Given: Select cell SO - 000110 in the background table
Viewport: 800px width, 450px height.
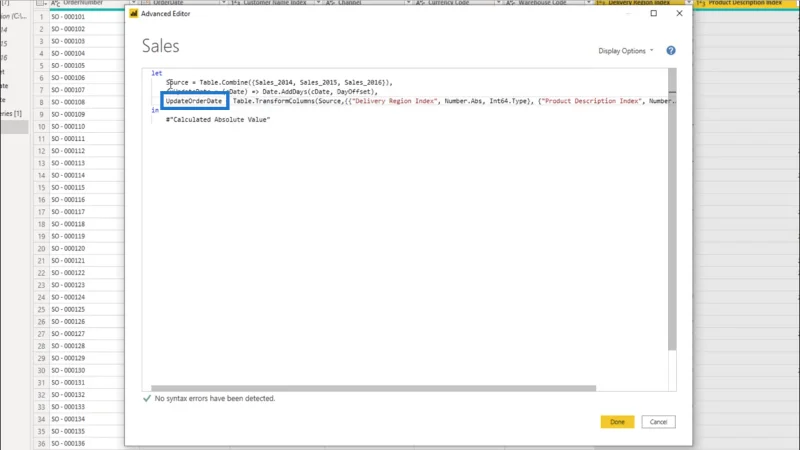Looking at the screenshot, I should (87, 127).
